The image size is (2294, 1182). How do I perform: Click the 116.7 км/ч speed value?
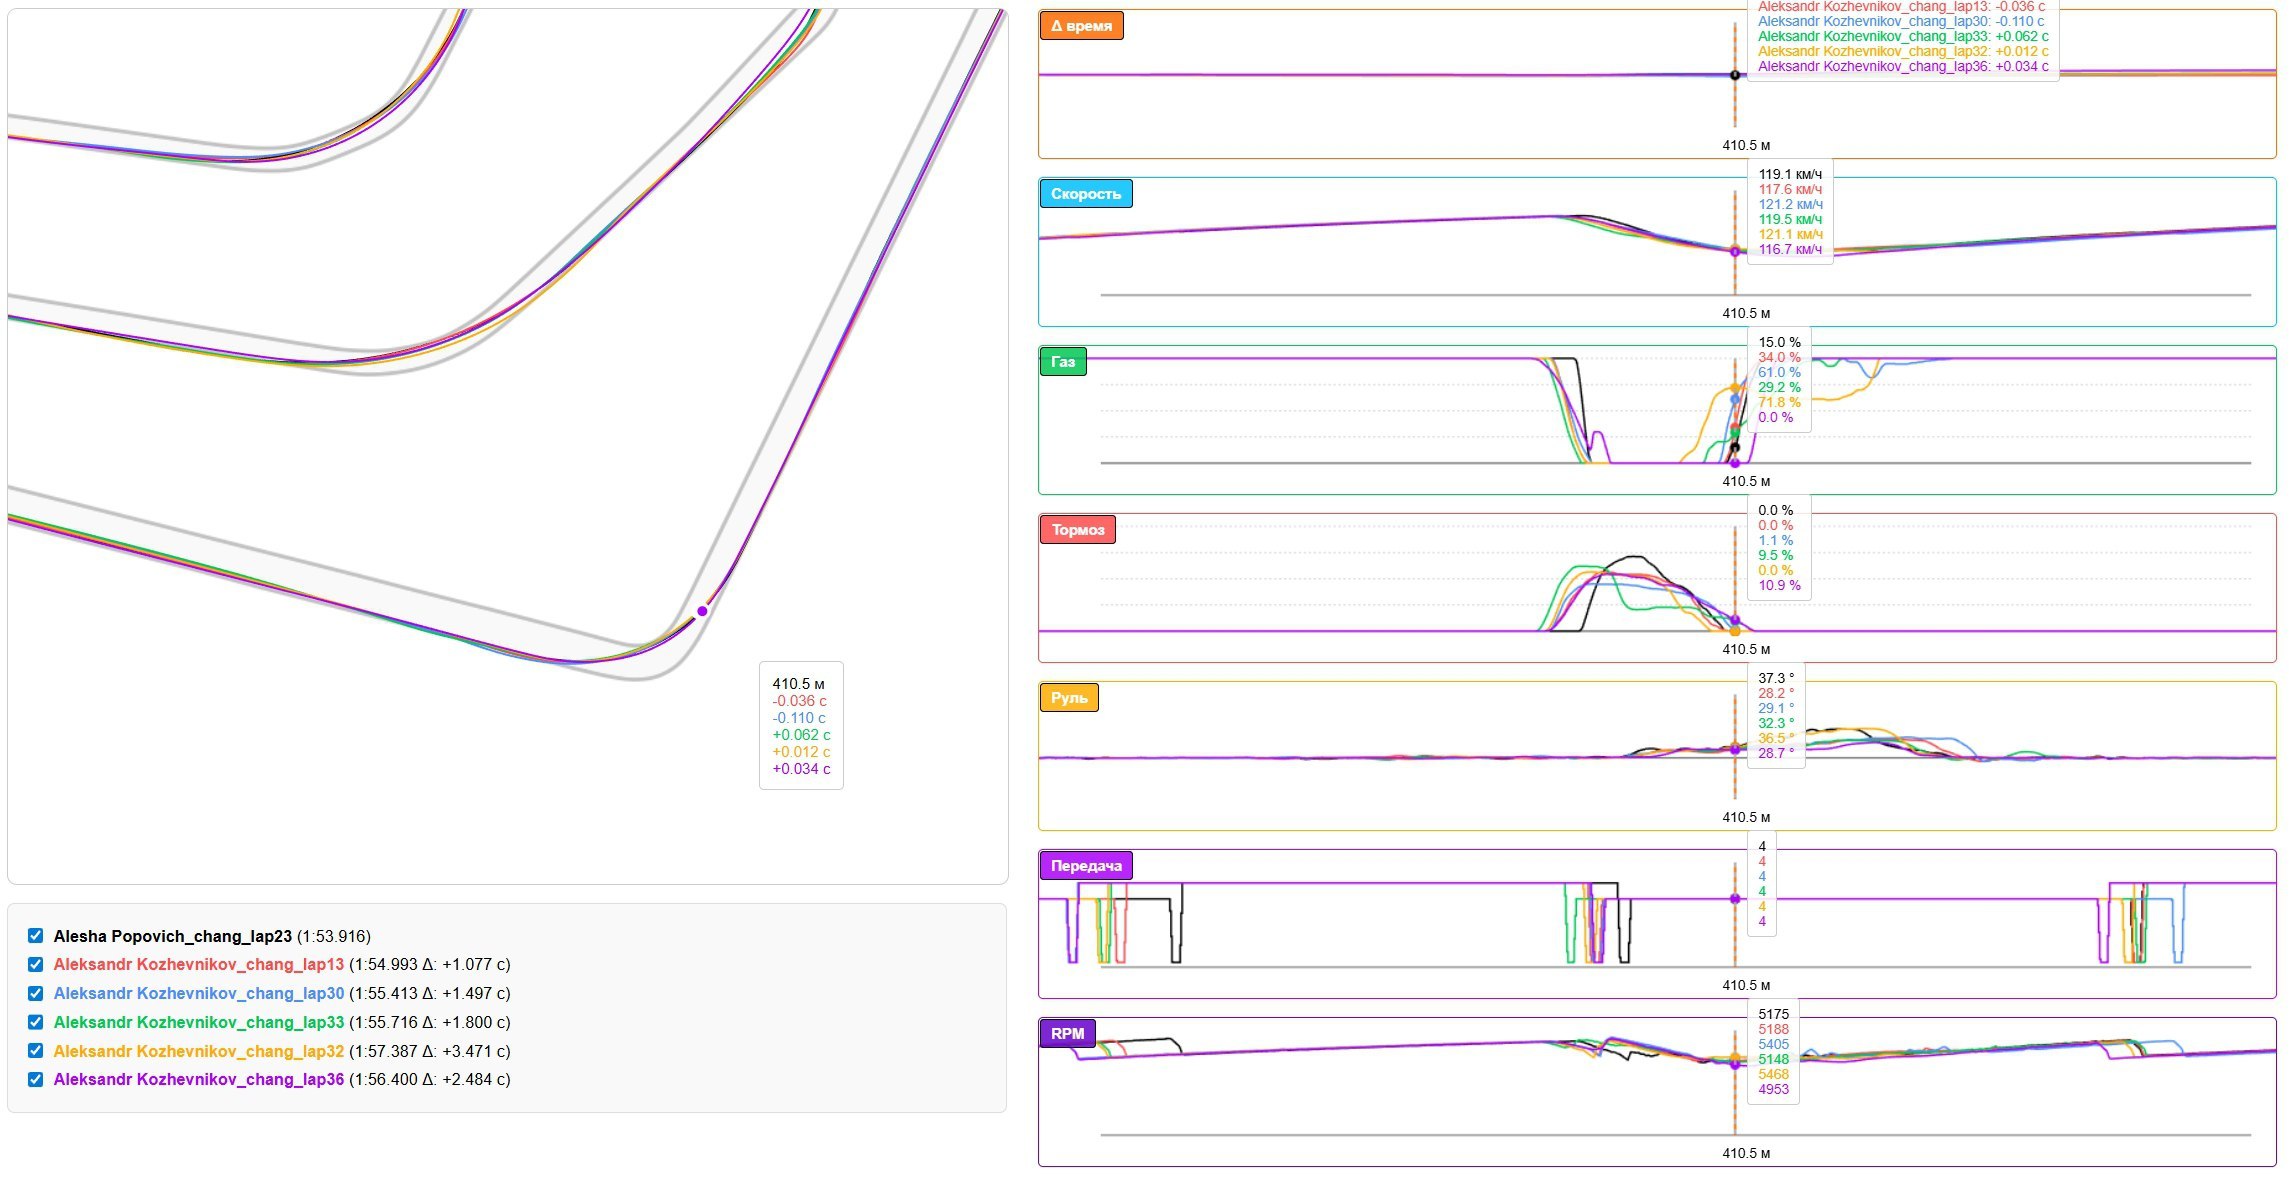1790,249
